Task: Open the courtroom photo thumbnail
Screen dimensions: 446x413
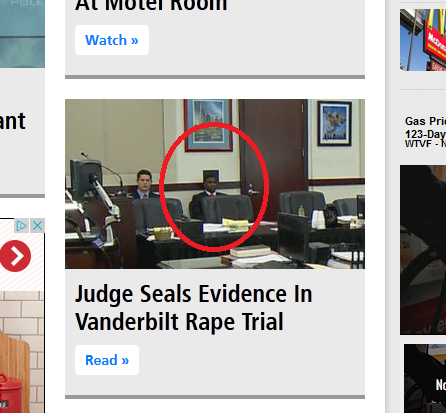Action: [215, 184]
